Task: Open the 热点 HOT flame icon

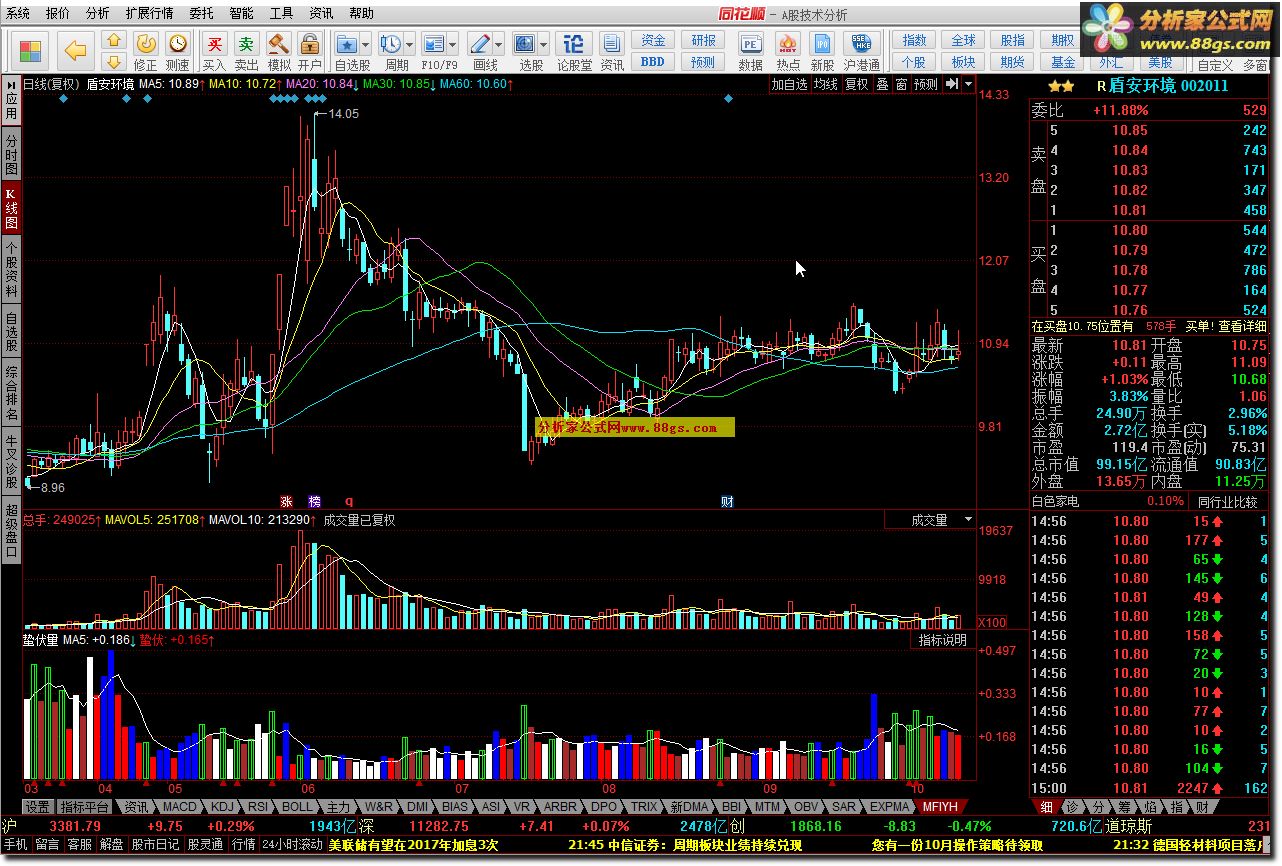Action: click(788, 44)
